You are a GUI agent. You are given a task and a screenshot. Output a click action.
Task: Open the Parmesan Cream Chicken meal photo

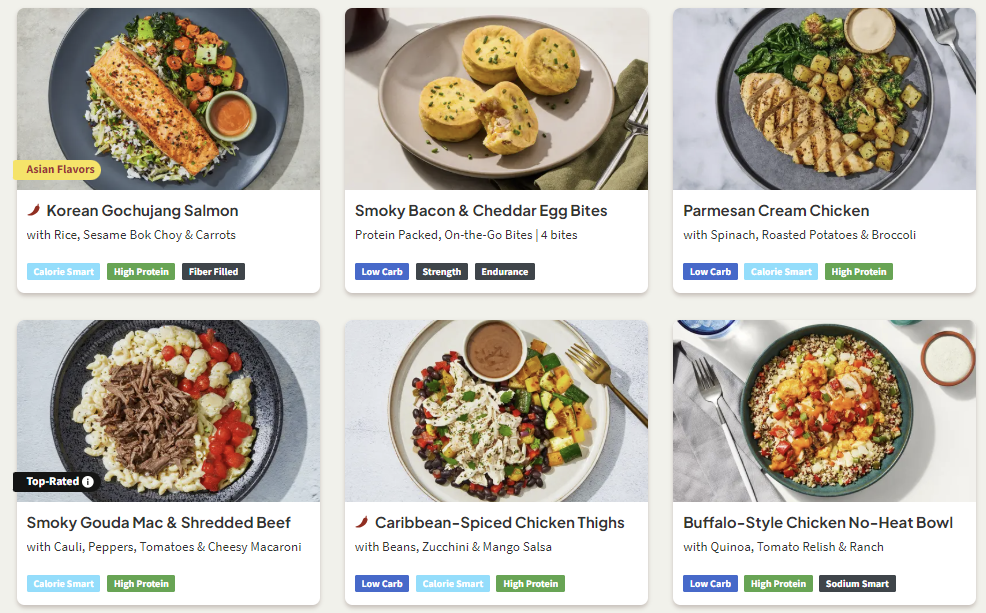(x=824, y=99)
